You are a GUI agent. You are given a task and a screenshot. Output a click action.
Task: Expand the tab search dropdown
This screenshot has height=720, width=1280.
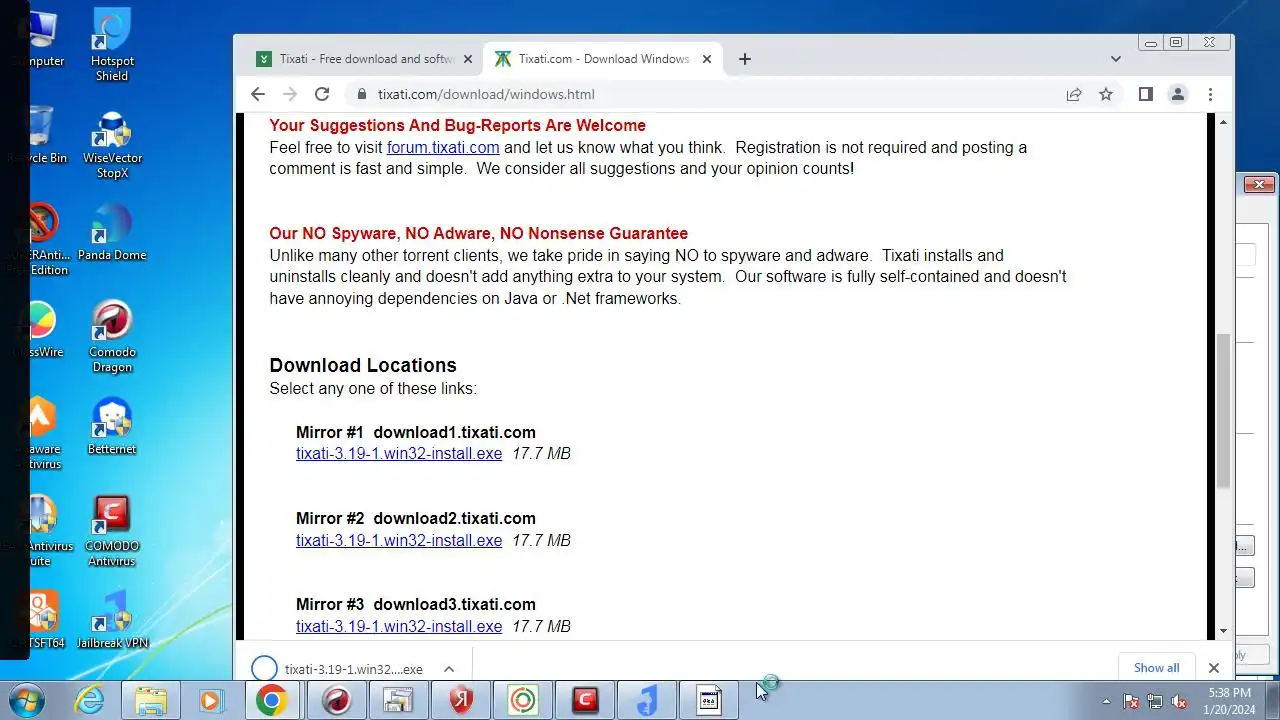1116,59
